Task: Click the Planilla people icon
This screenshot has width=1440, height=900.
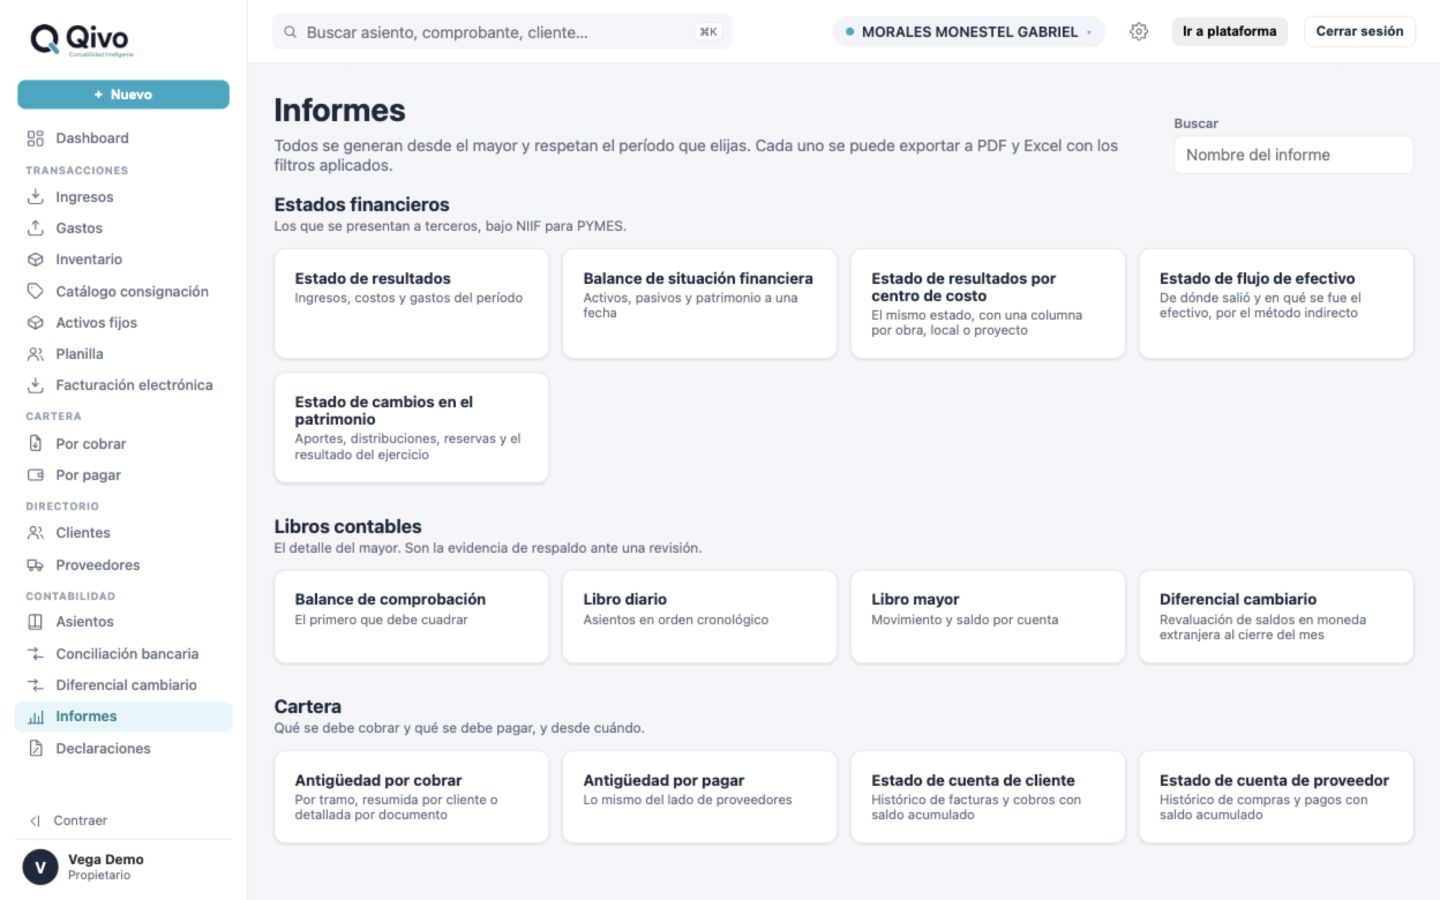Action: 35,354
